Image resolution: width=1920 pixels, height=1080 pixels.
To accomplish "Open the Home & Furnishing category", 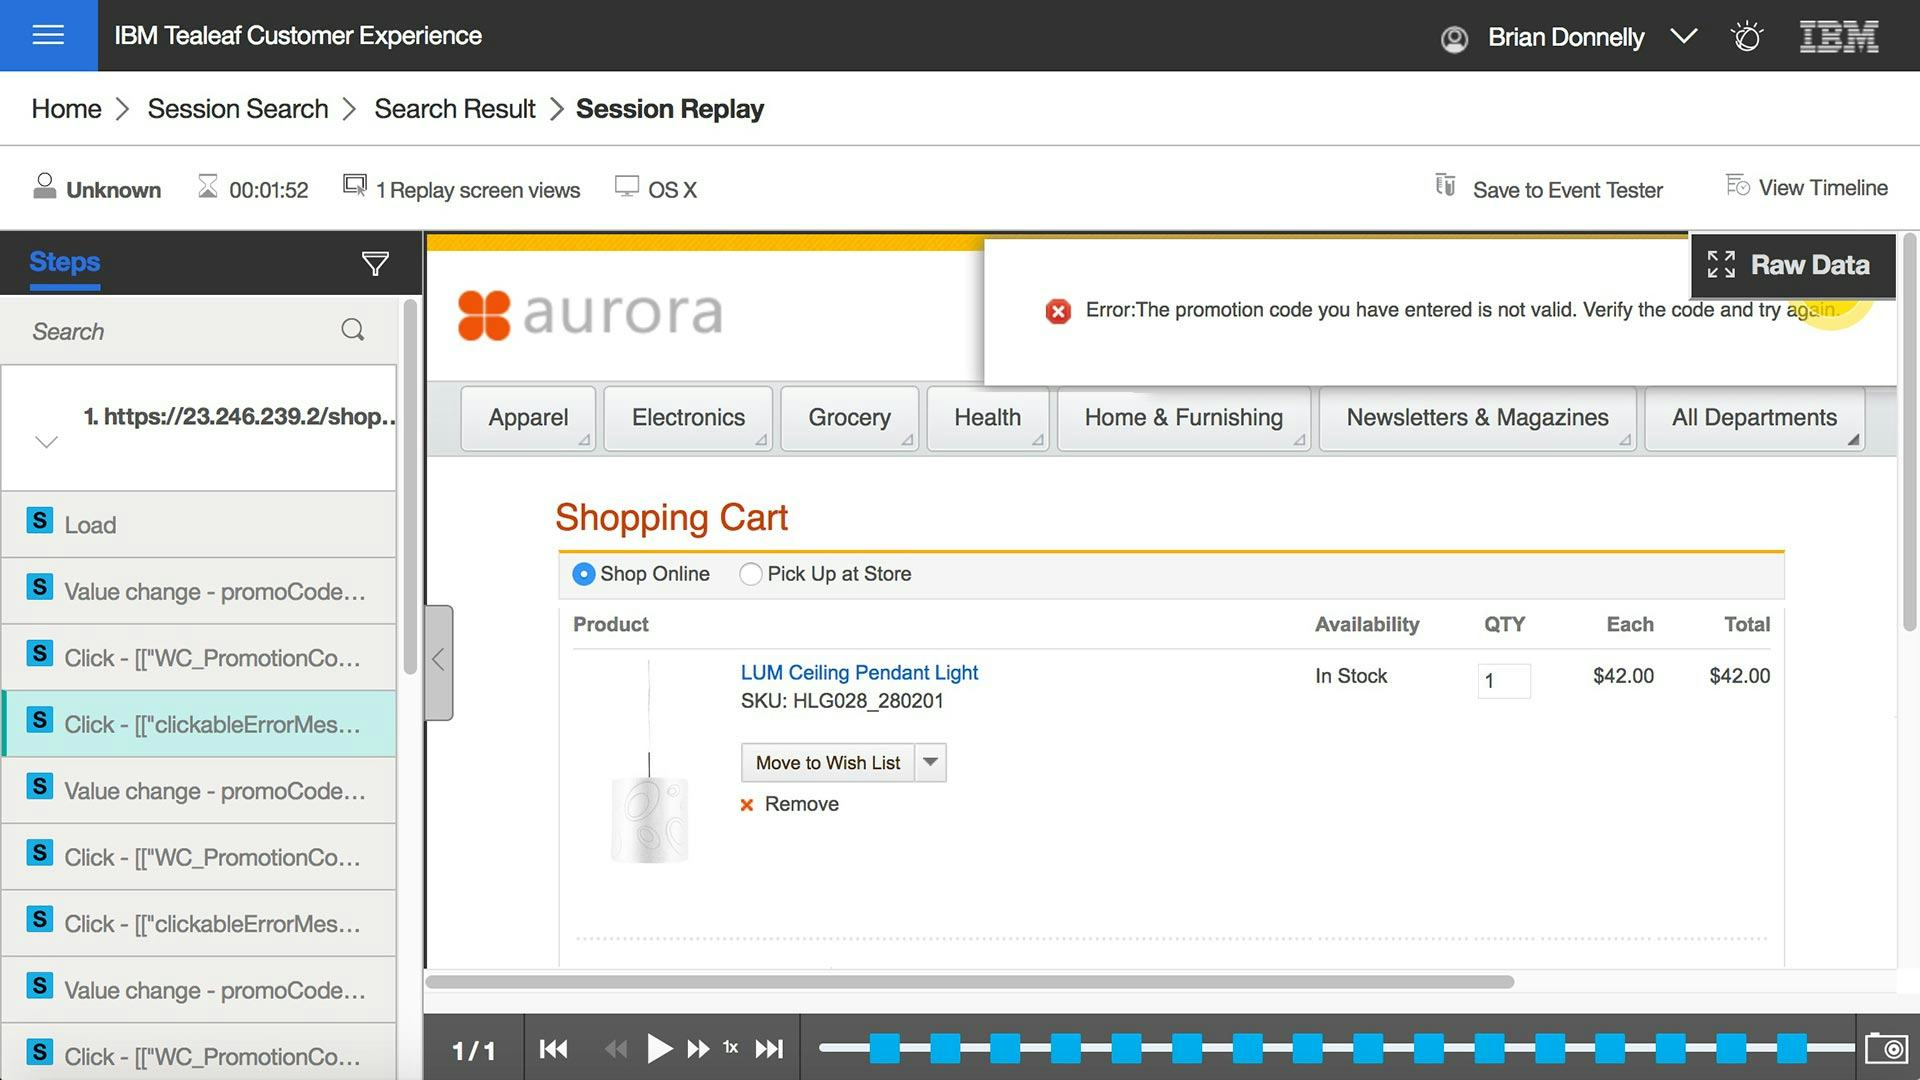I will (x=1183, y=418).
